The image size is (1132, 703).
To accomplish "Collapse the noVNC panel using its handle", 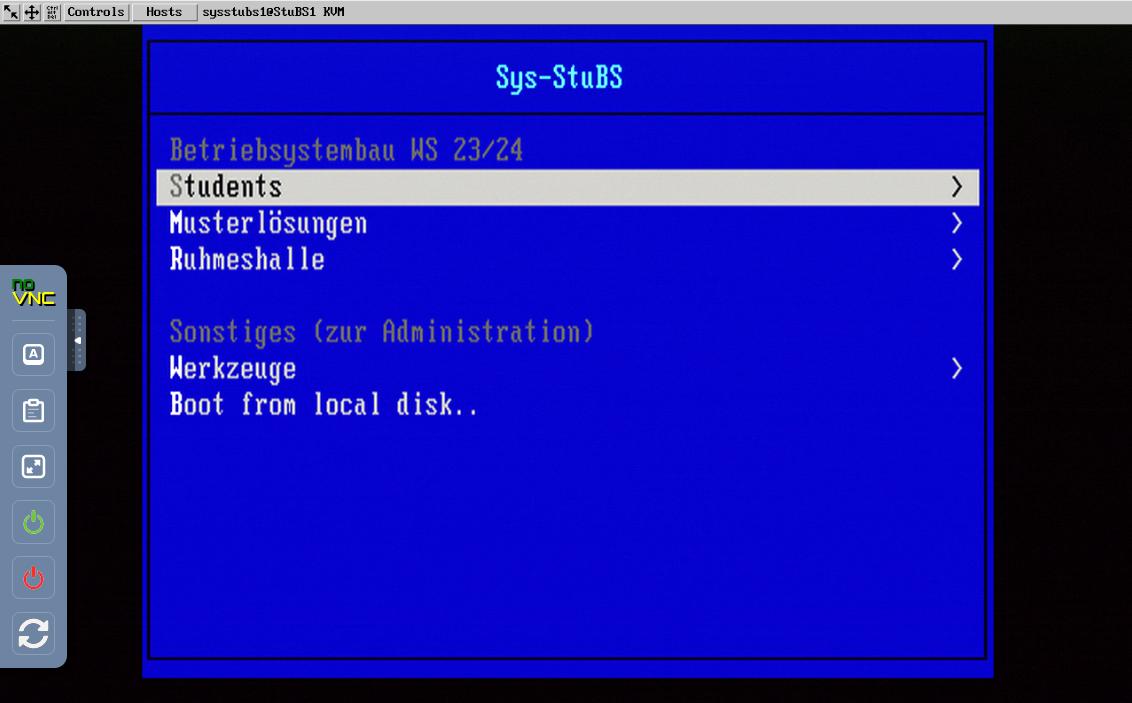I will [77, 340].
